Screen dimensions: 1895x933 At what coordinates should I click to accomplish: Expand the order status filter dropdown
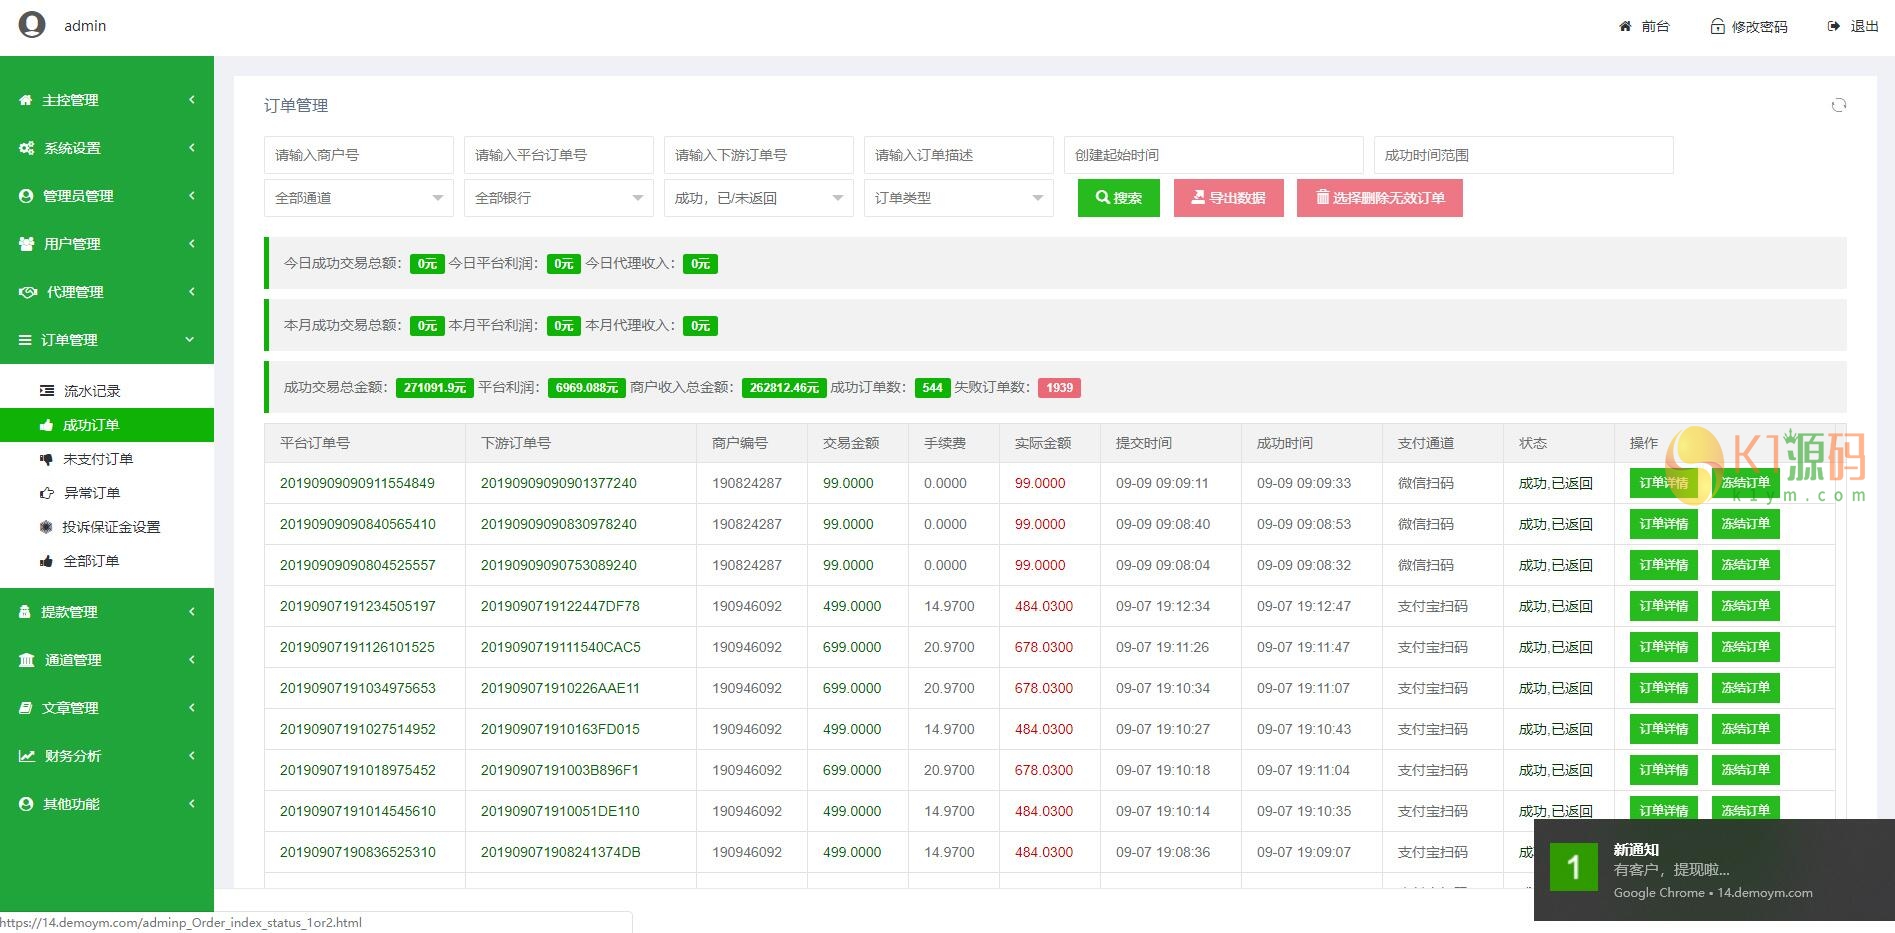click(758, 198)
